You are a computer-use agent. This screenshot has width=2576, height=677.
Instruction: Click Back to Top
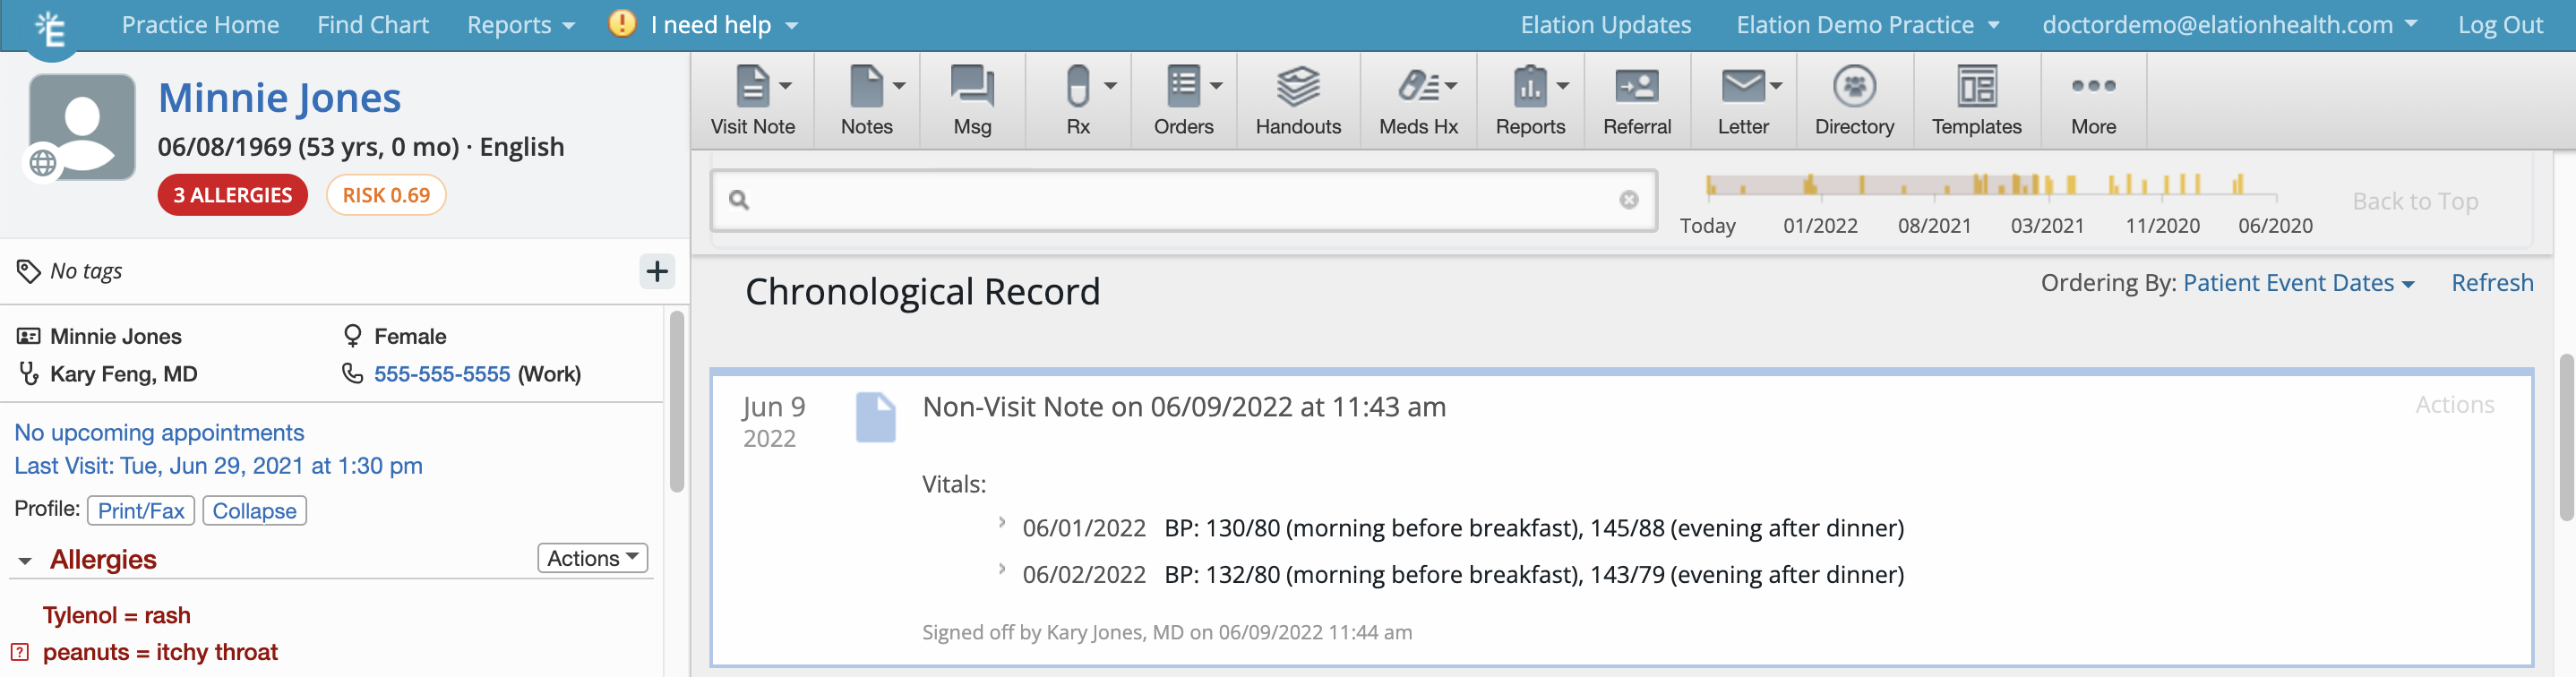click(2414, 201)
